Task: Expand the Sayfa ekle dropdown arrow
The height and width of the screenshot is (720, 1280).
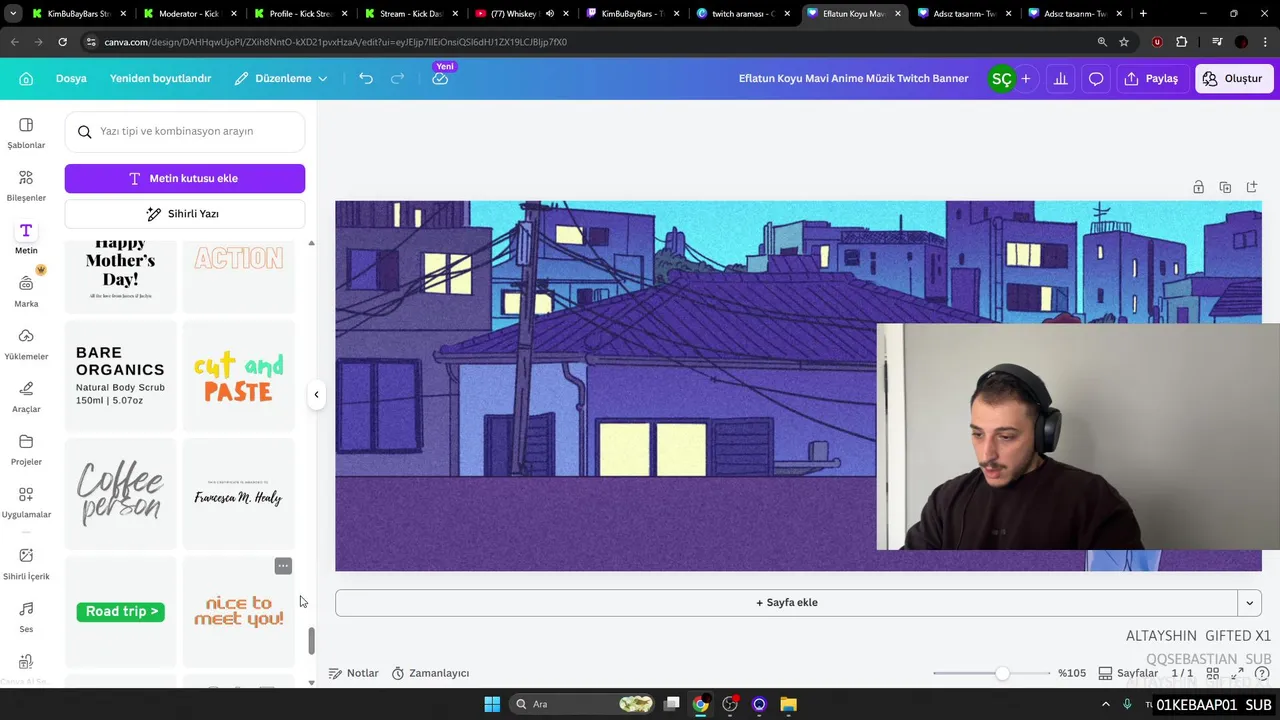Action: 1250,603
